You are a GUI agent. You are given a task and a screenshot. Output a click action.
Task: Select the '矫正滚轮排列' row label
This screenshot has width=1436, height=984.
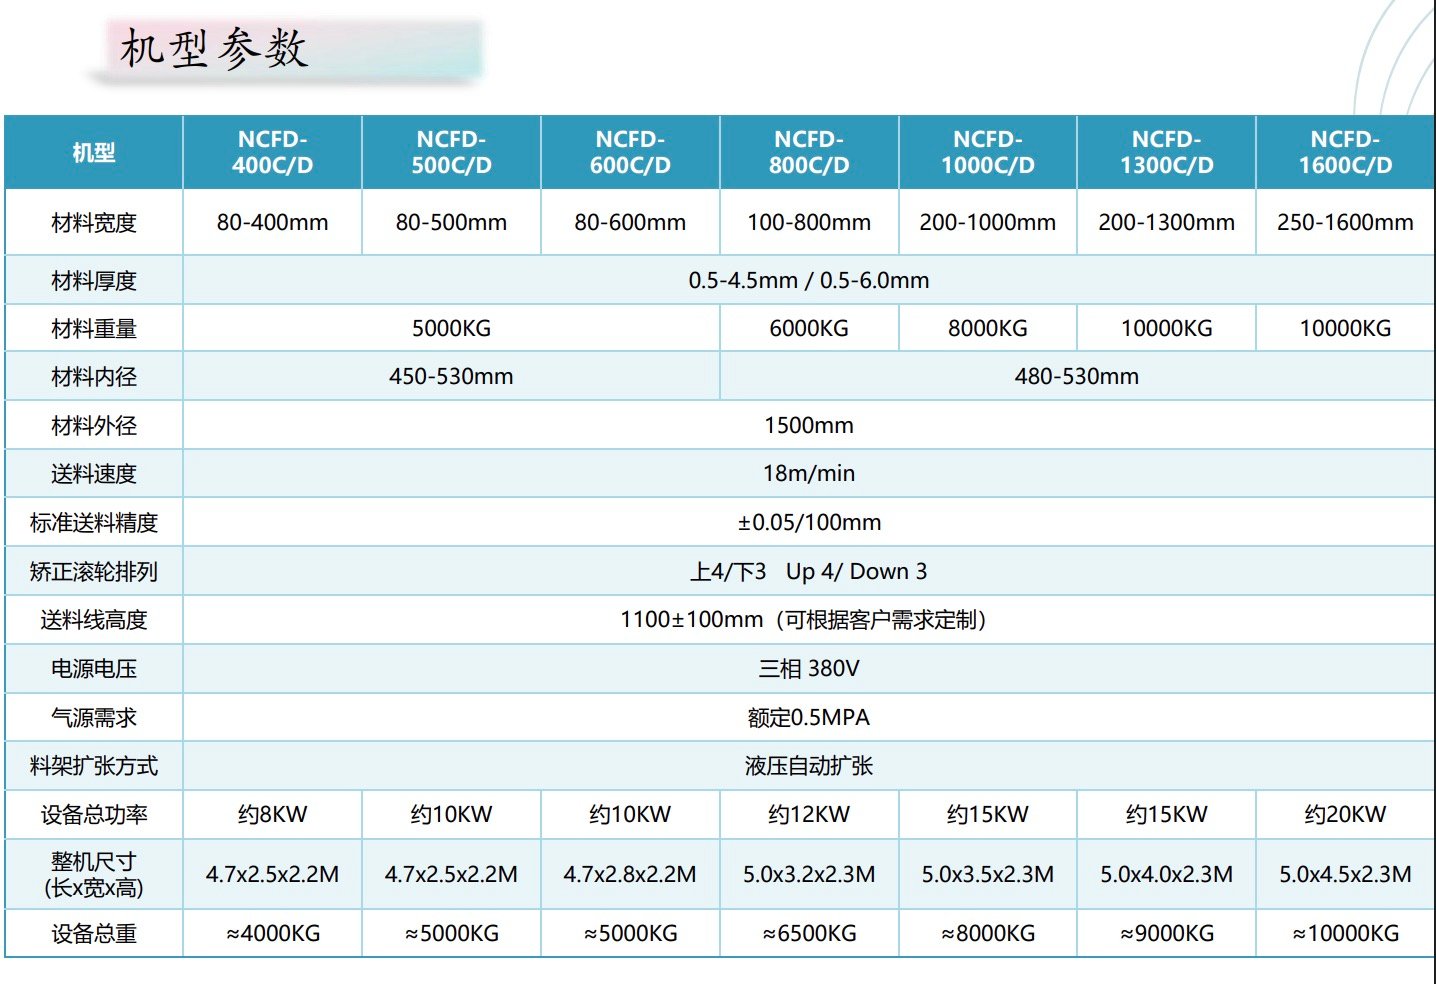click(94, 572)
